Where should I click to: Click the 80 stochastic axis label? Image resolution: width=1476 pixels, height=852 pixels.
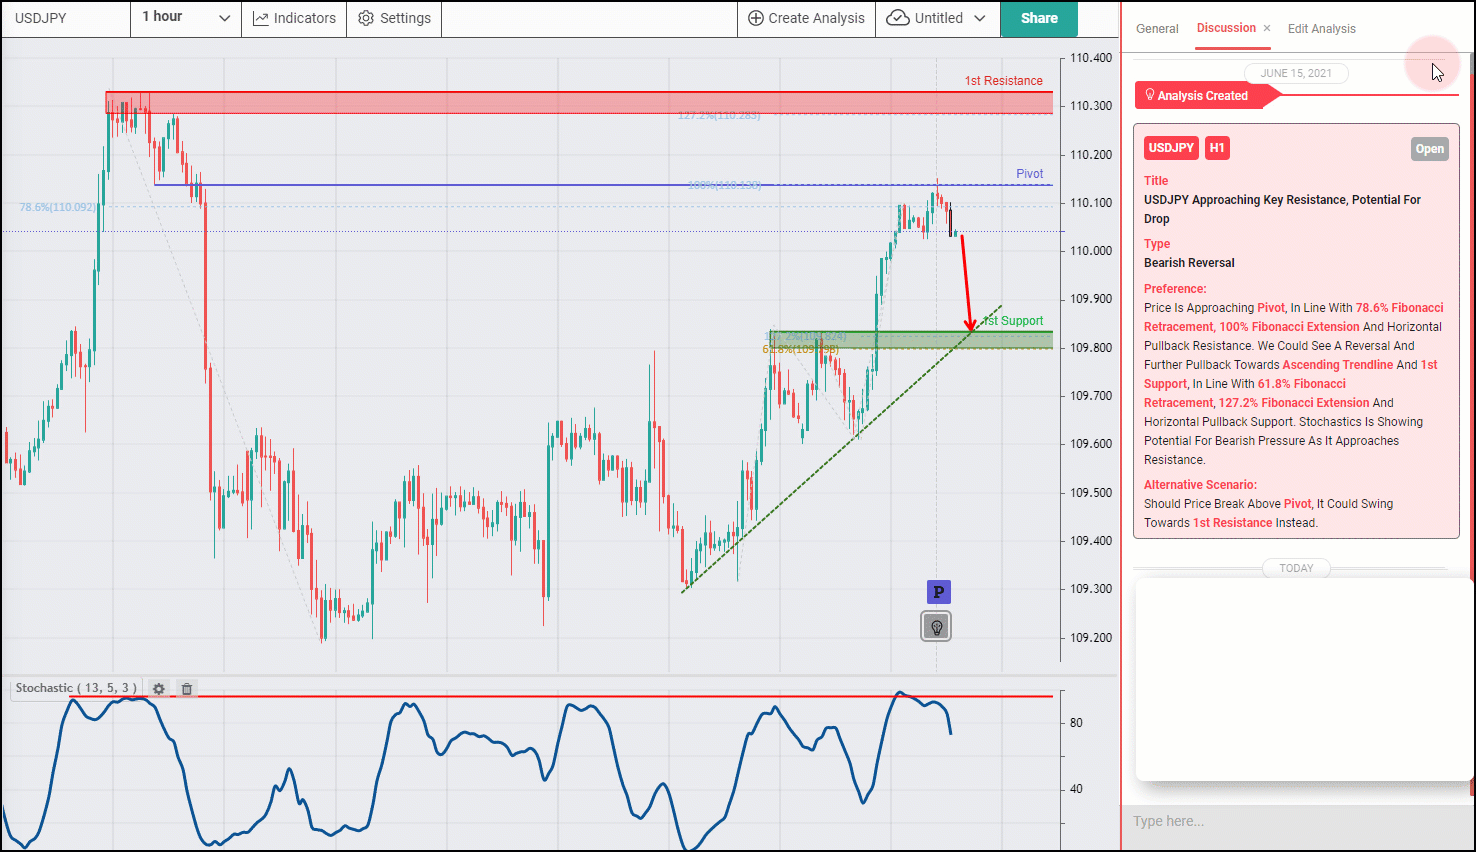[x=1076, y=723]
